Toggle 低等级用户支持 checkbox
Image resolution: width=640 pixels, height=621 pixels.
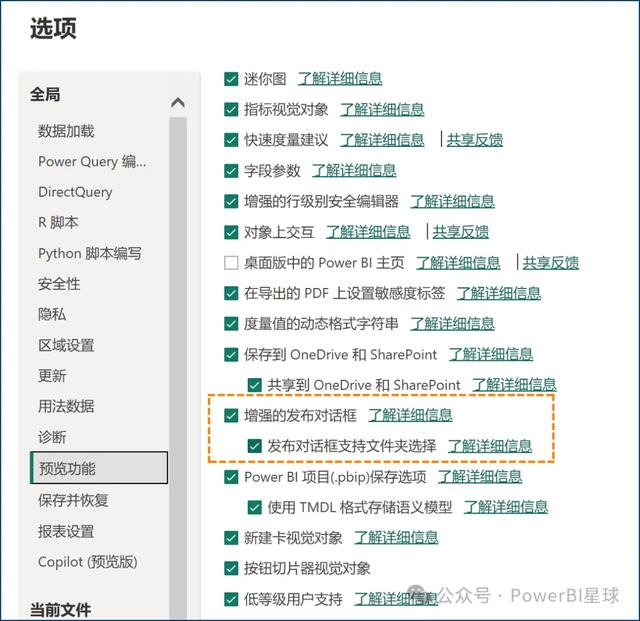pyautogui.click(x=231, y=599)
